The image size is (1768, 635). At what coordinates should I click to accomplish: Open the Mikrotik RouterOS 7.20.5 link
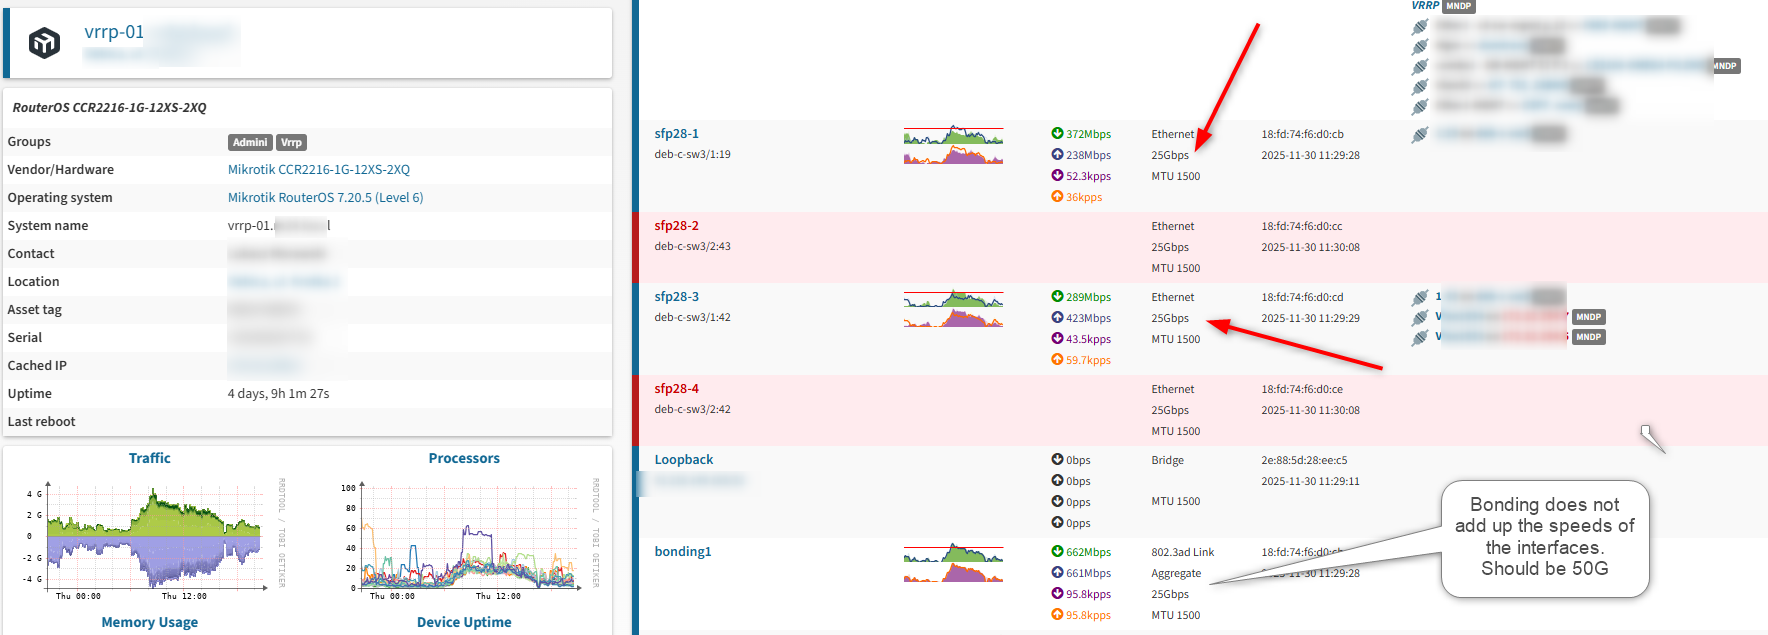(x=325, y=198)
